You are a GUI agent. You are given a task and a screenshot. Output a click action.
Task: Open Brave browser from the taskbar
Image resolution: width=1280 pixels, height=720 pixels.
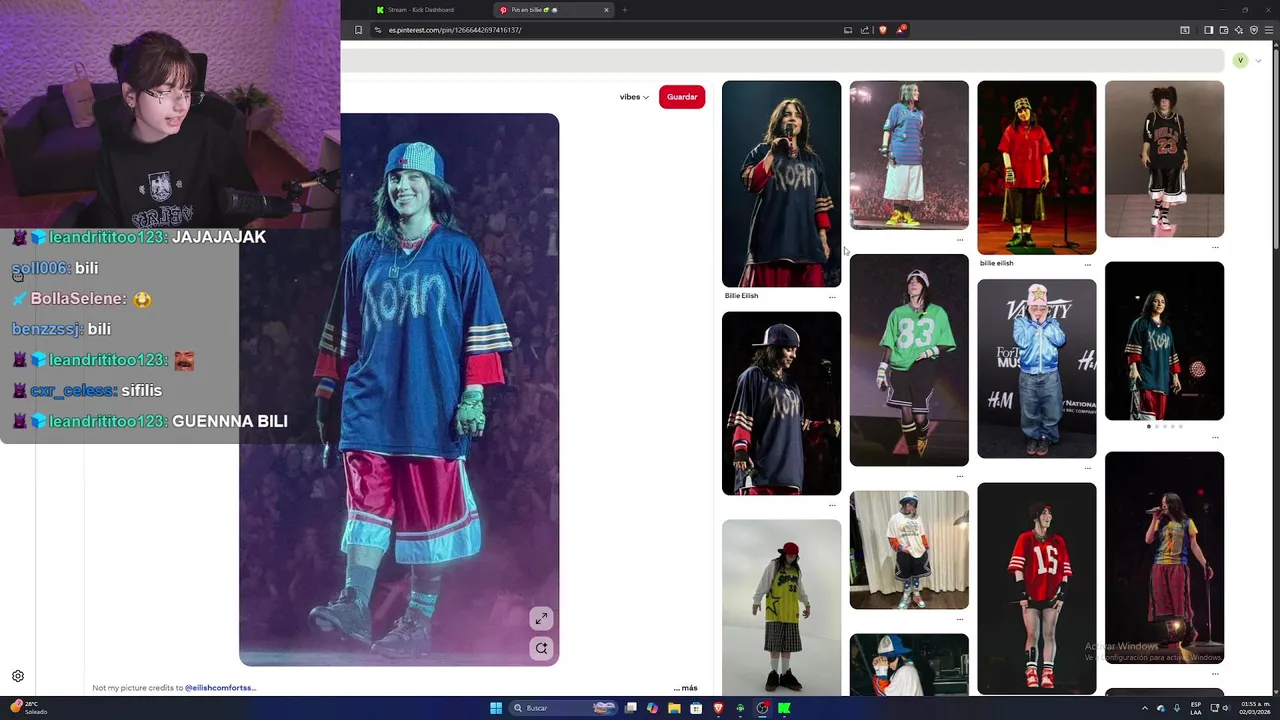point(718,708)
